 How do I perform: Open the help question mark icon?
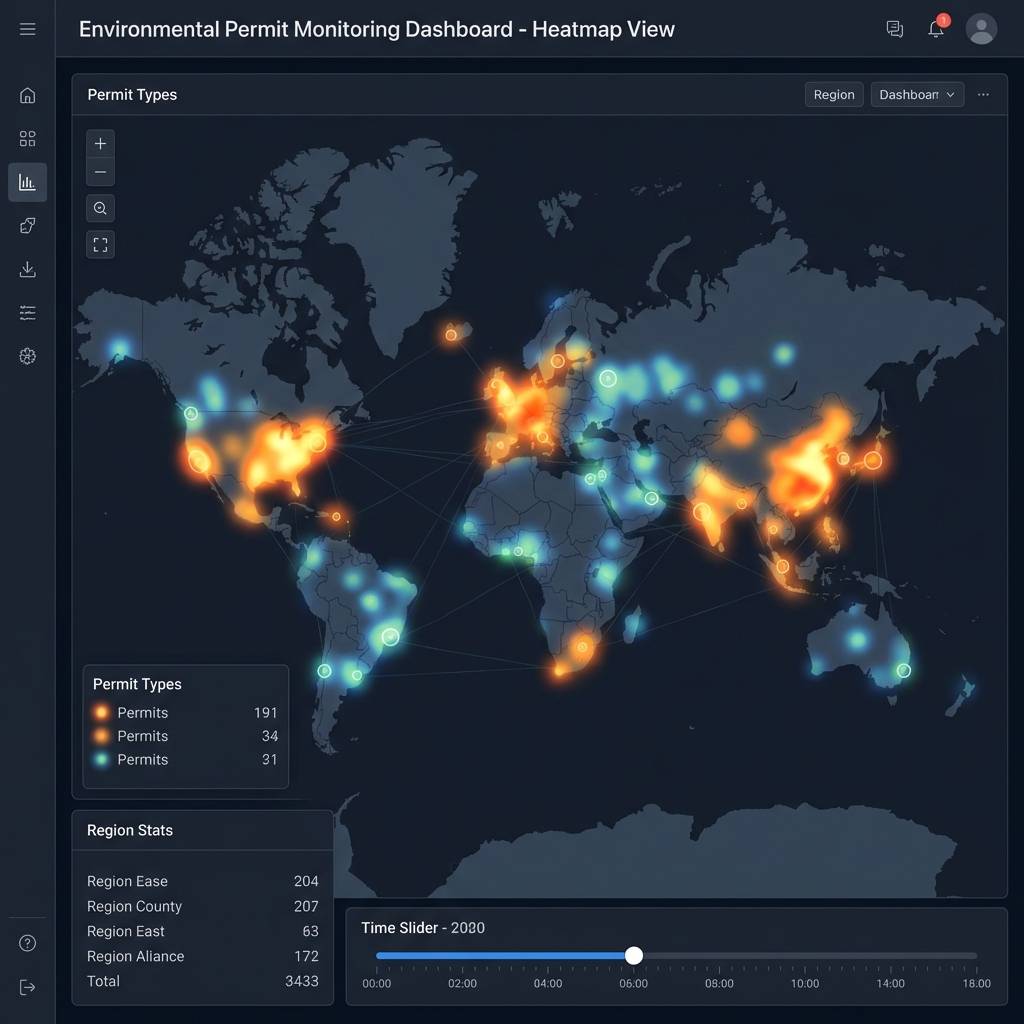click(27, 943)
